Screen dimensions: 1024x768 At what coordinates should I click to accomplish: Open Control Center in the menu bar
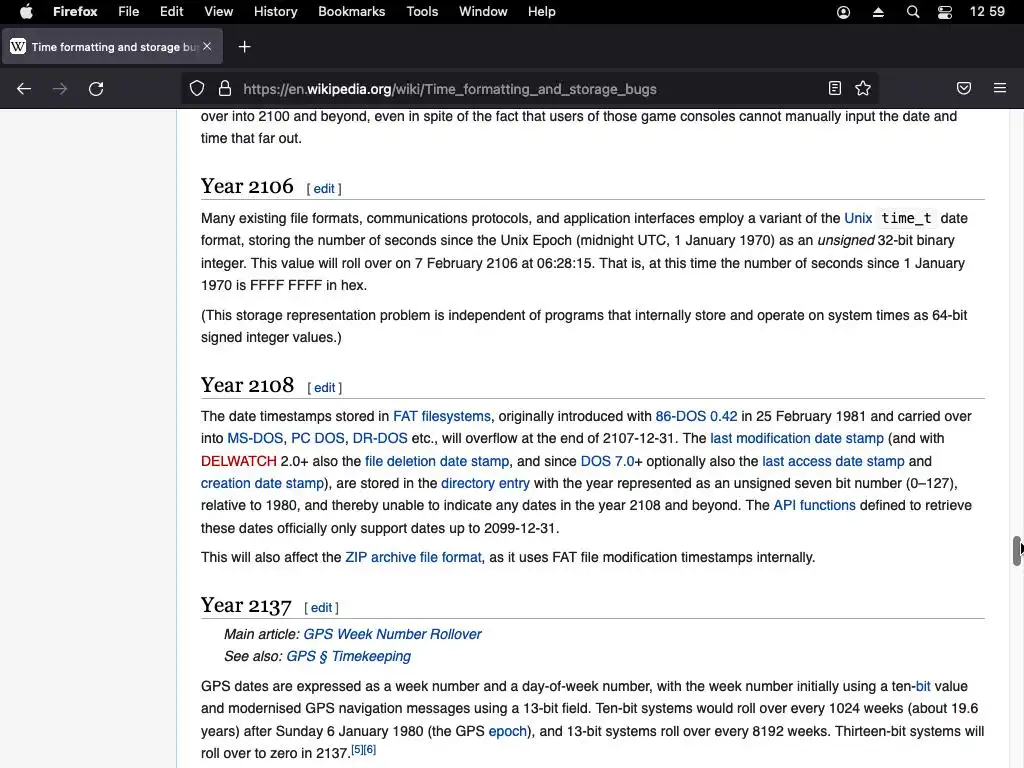coord(945,12)
